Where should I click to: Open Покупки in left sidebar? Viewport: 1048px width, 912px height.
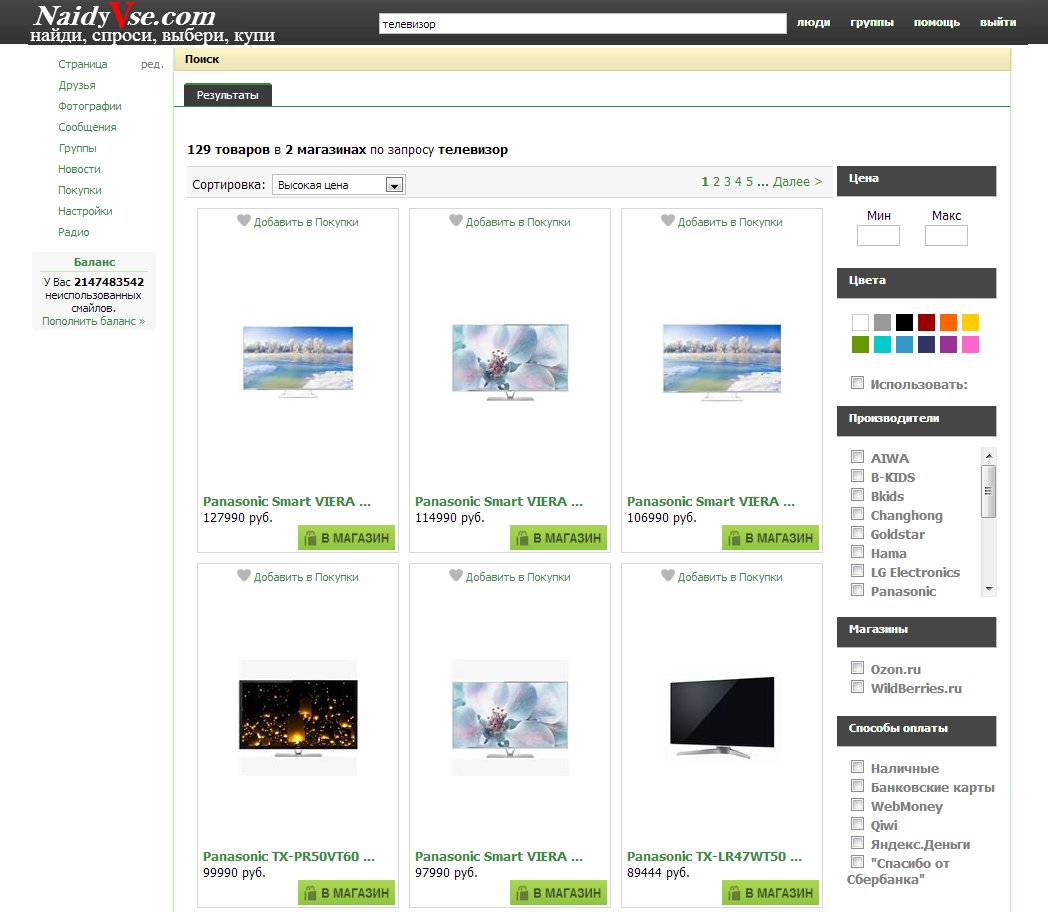tap(80, 190)
